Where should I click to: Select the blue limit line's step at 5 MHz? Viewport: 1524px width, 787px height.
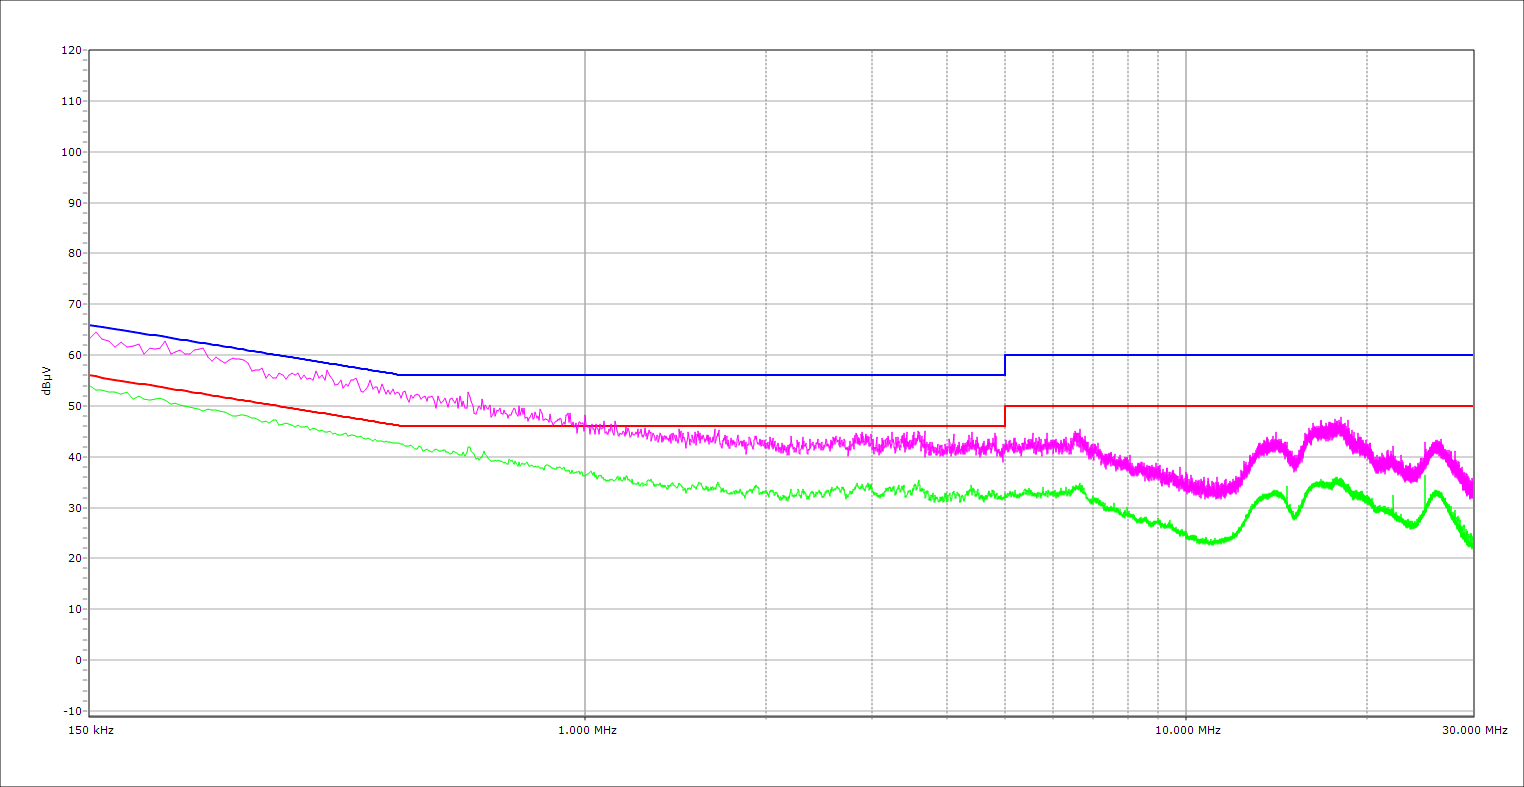click(1005, 365)
